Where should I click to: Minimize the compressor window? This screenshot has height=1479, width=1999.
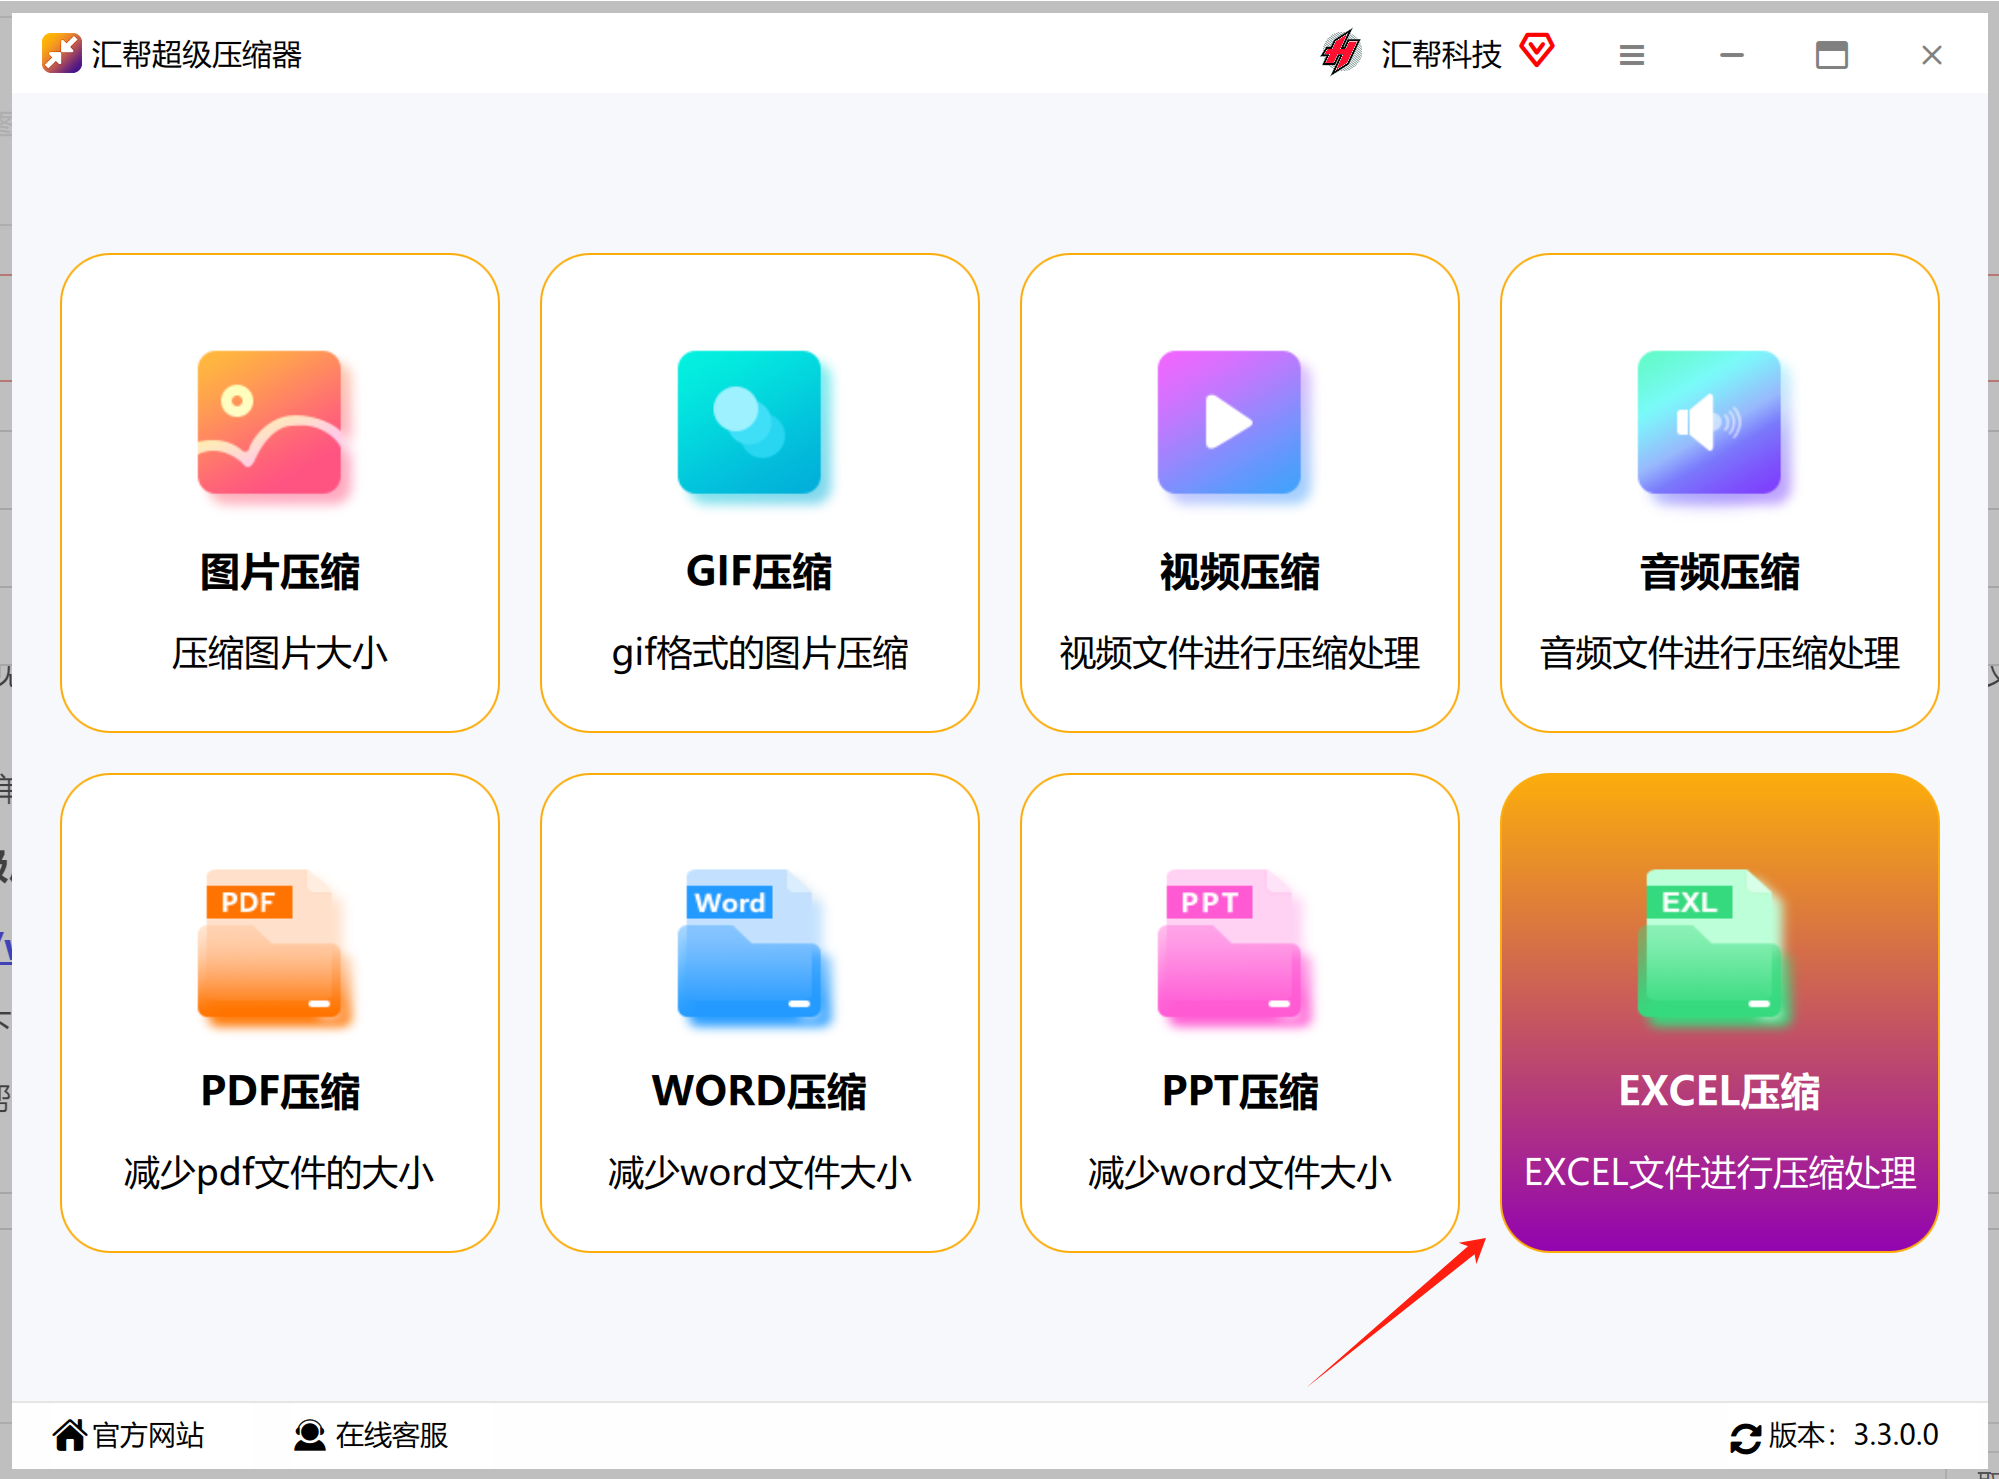[x=1732, y=55]
